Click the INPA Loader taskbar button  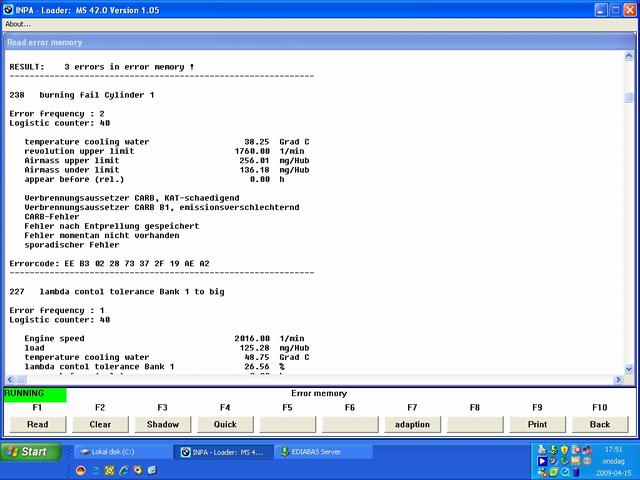pyautogui.click(x=222, y=452)
